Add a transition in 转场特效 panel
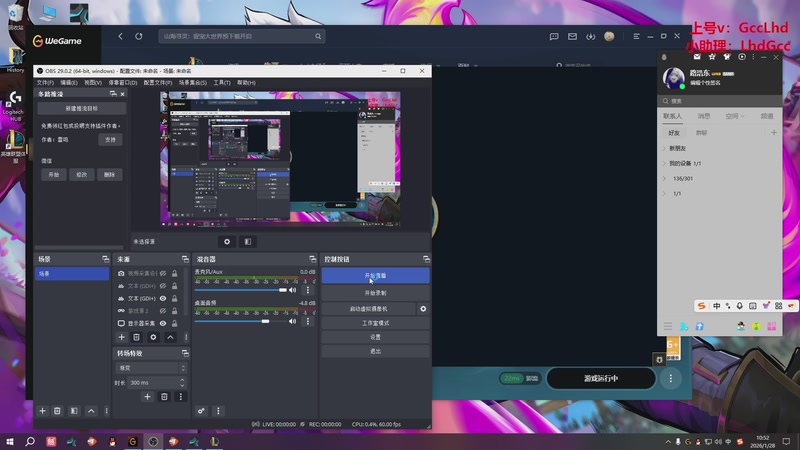800x450 pixels. point(147,396)
